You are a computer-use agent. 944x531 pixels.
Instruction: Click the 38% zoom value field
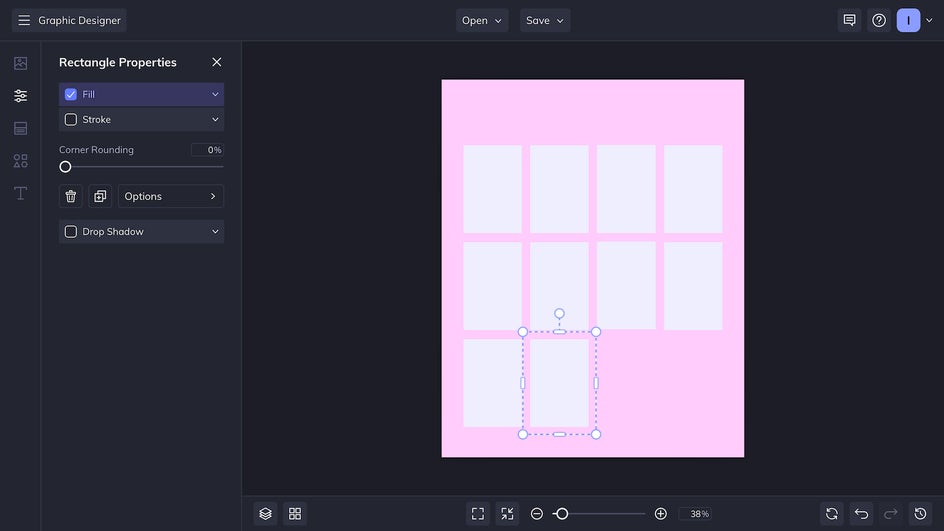(696, 514)
